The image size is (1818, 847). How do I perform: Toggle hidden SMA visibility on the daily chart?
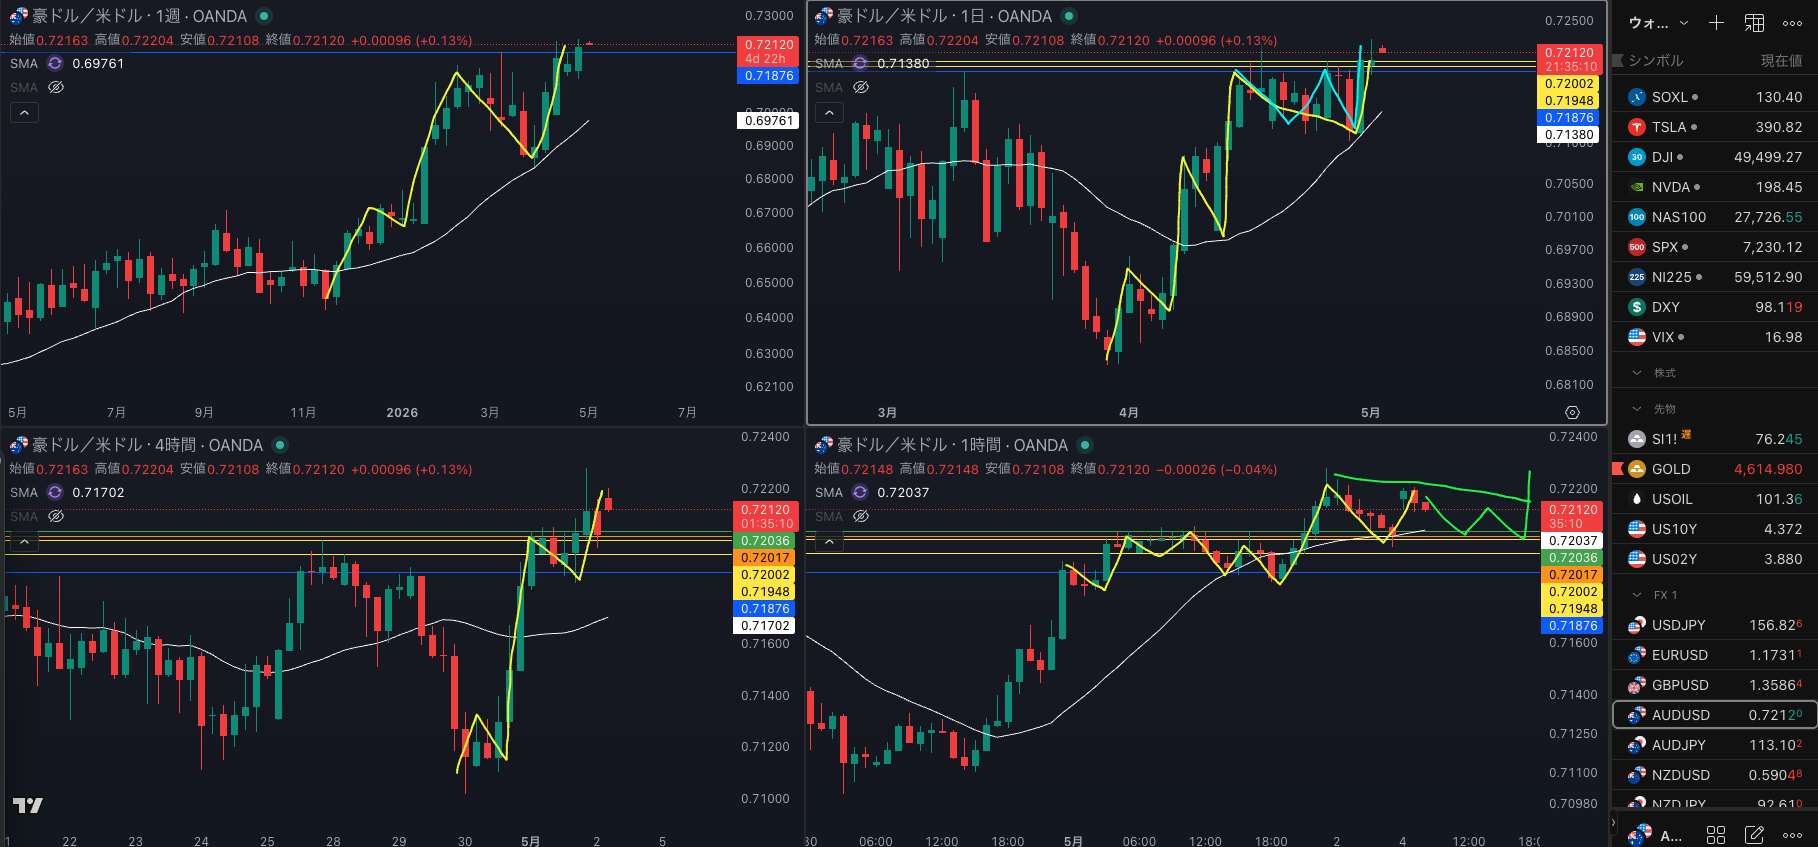tap(861, 87)
